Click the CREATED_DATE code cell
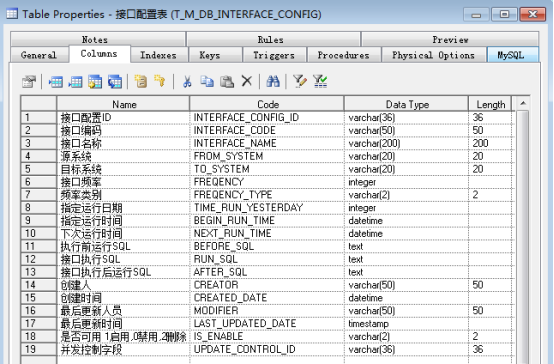Screen dimensions: 554x364 pyautogui.click(x=267, y=298)
